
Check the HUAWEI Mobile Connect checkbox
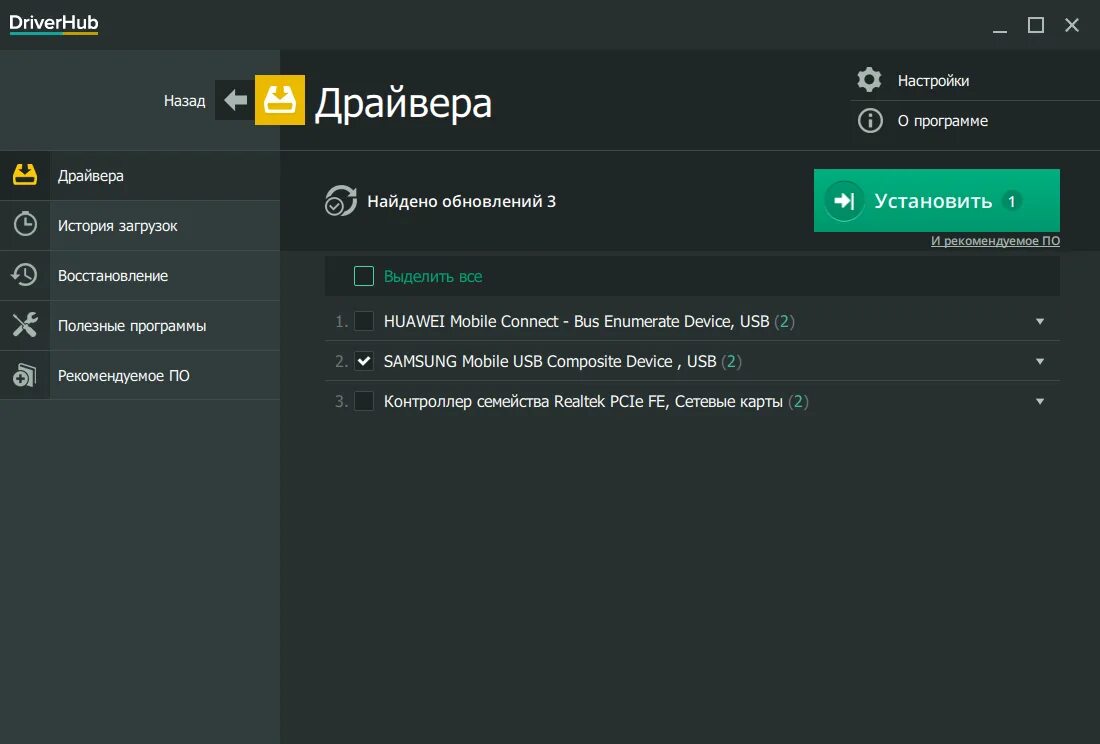click(x=363, y=320)
